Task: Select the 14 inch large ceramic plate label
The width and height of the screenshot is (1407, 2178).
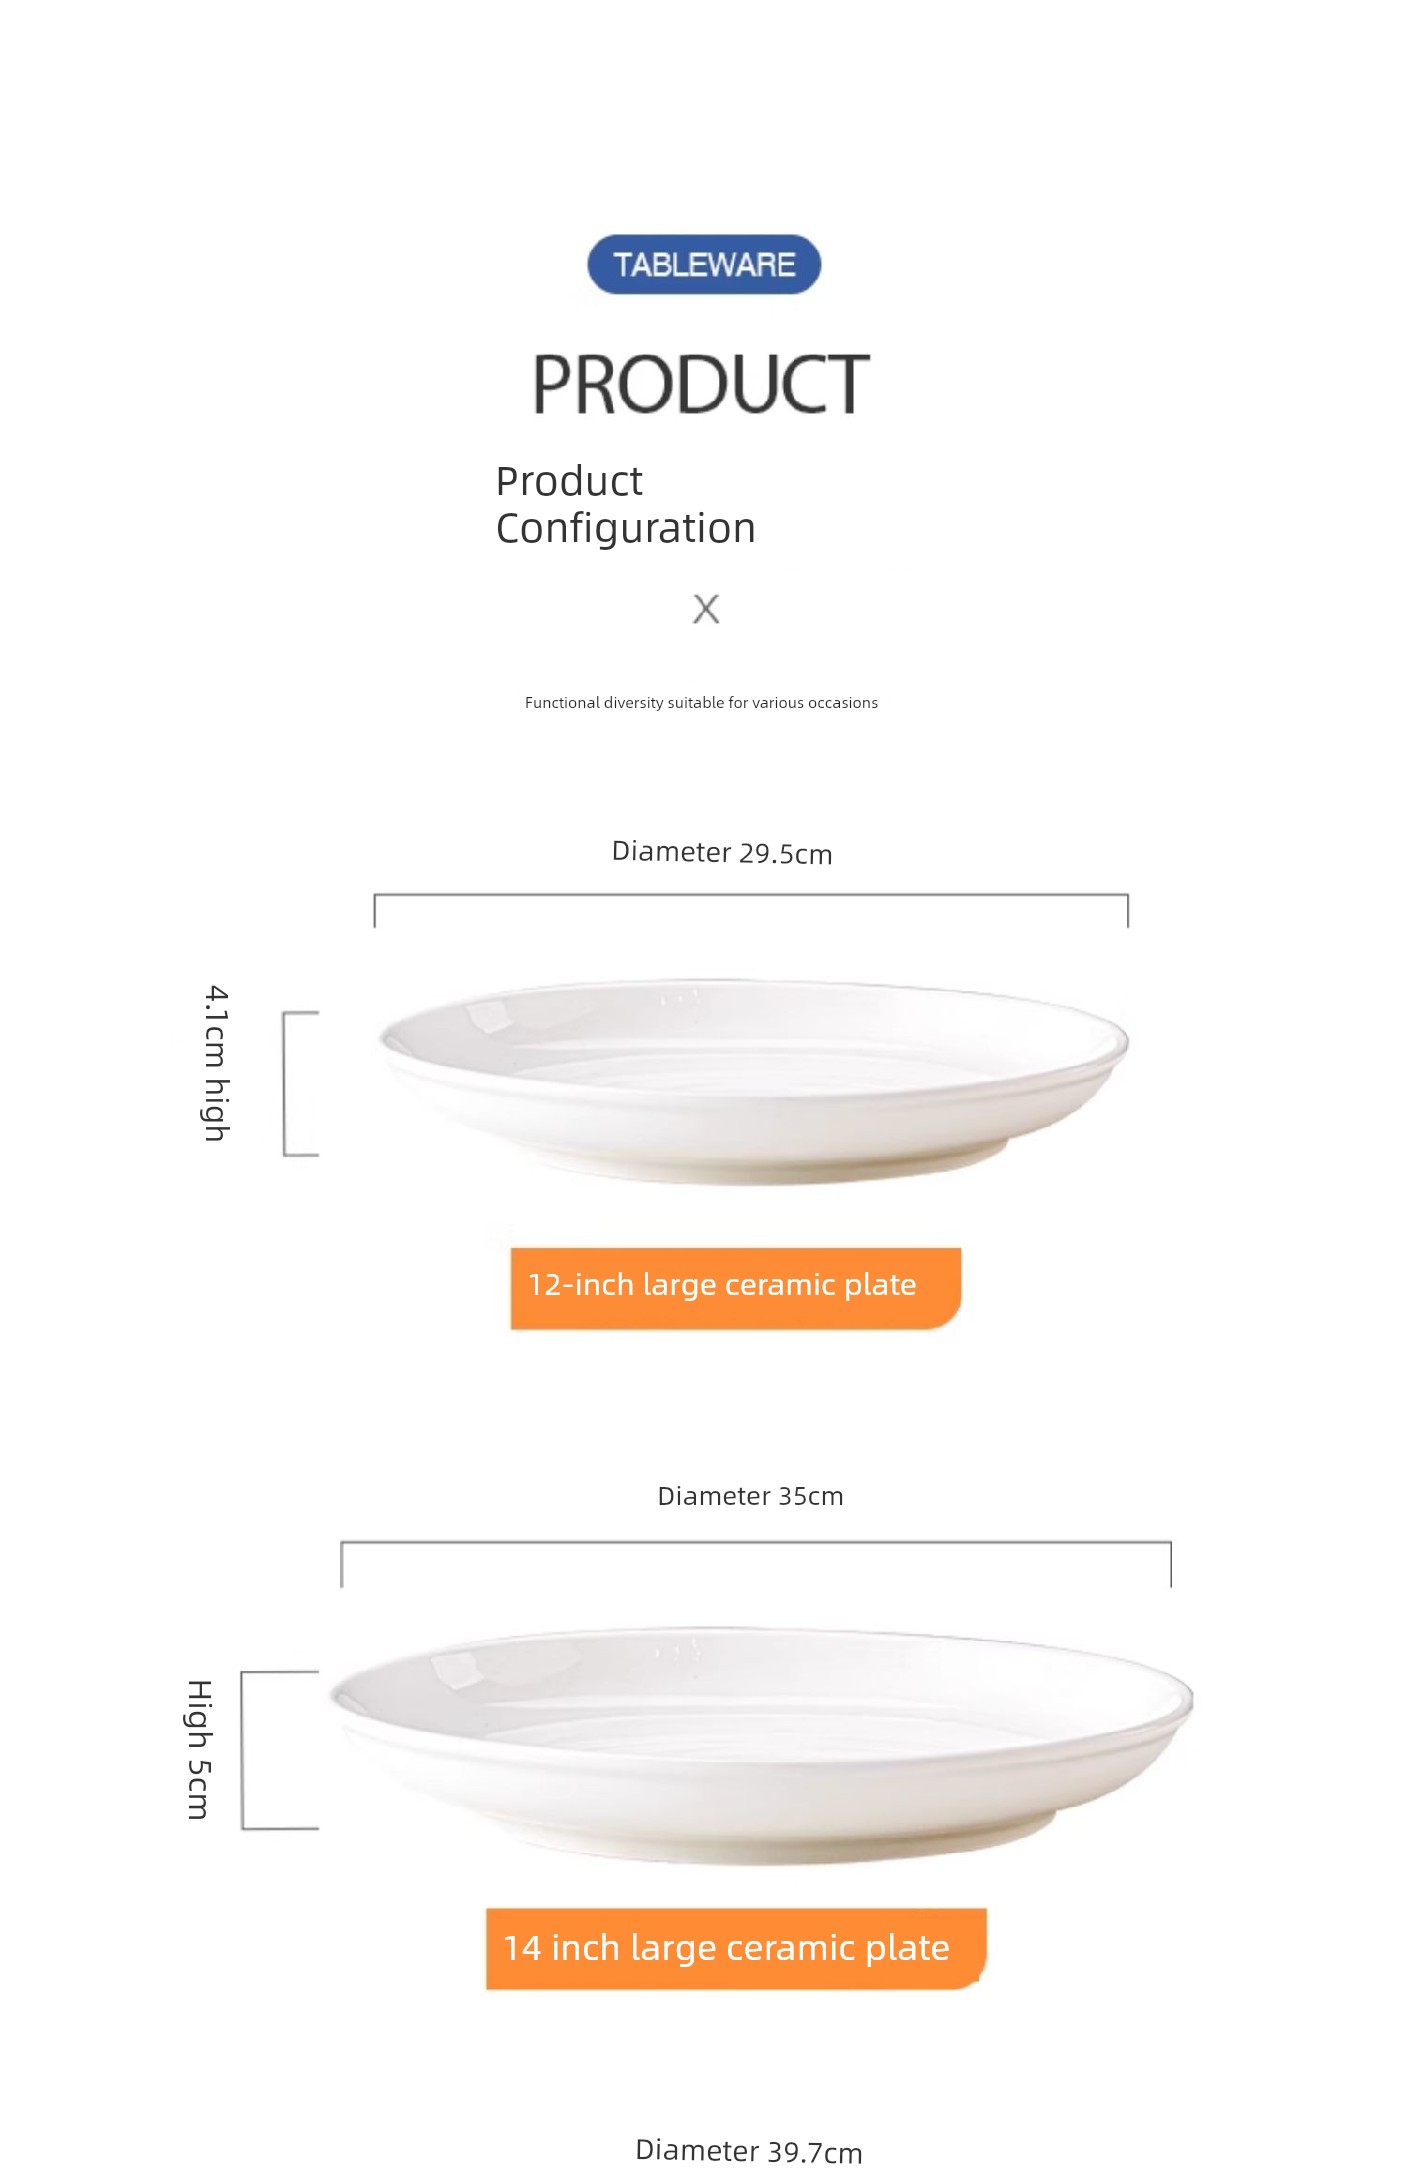Action: tap(726, 1948)
